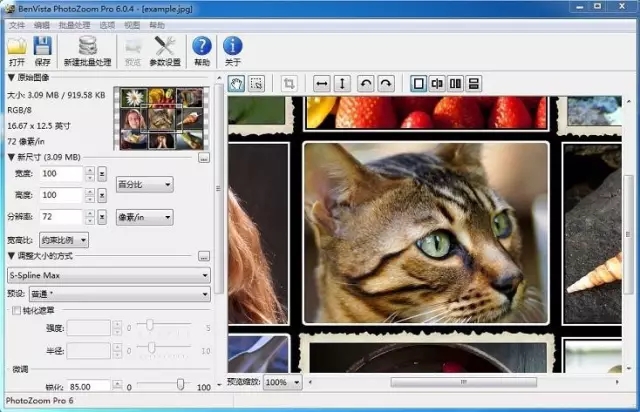The width and height of the screenshot is (640, 412).
Task: Choose the crop tool
Action: click(289, 84)
